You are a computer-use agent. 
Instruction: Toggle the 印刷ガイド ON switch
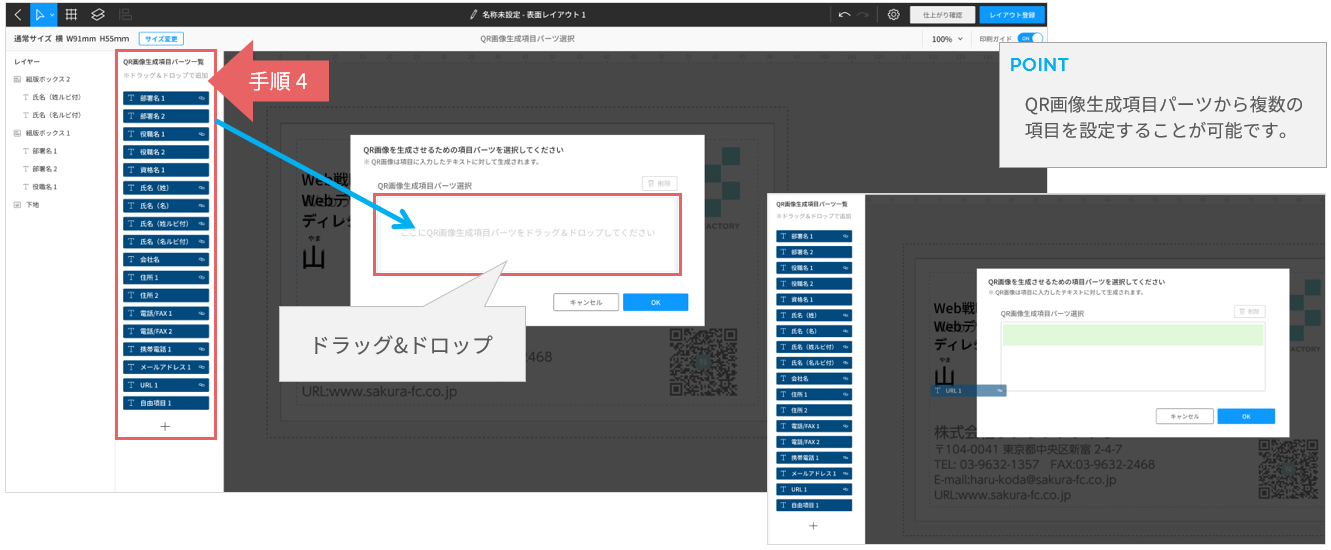coord(1029,39)
